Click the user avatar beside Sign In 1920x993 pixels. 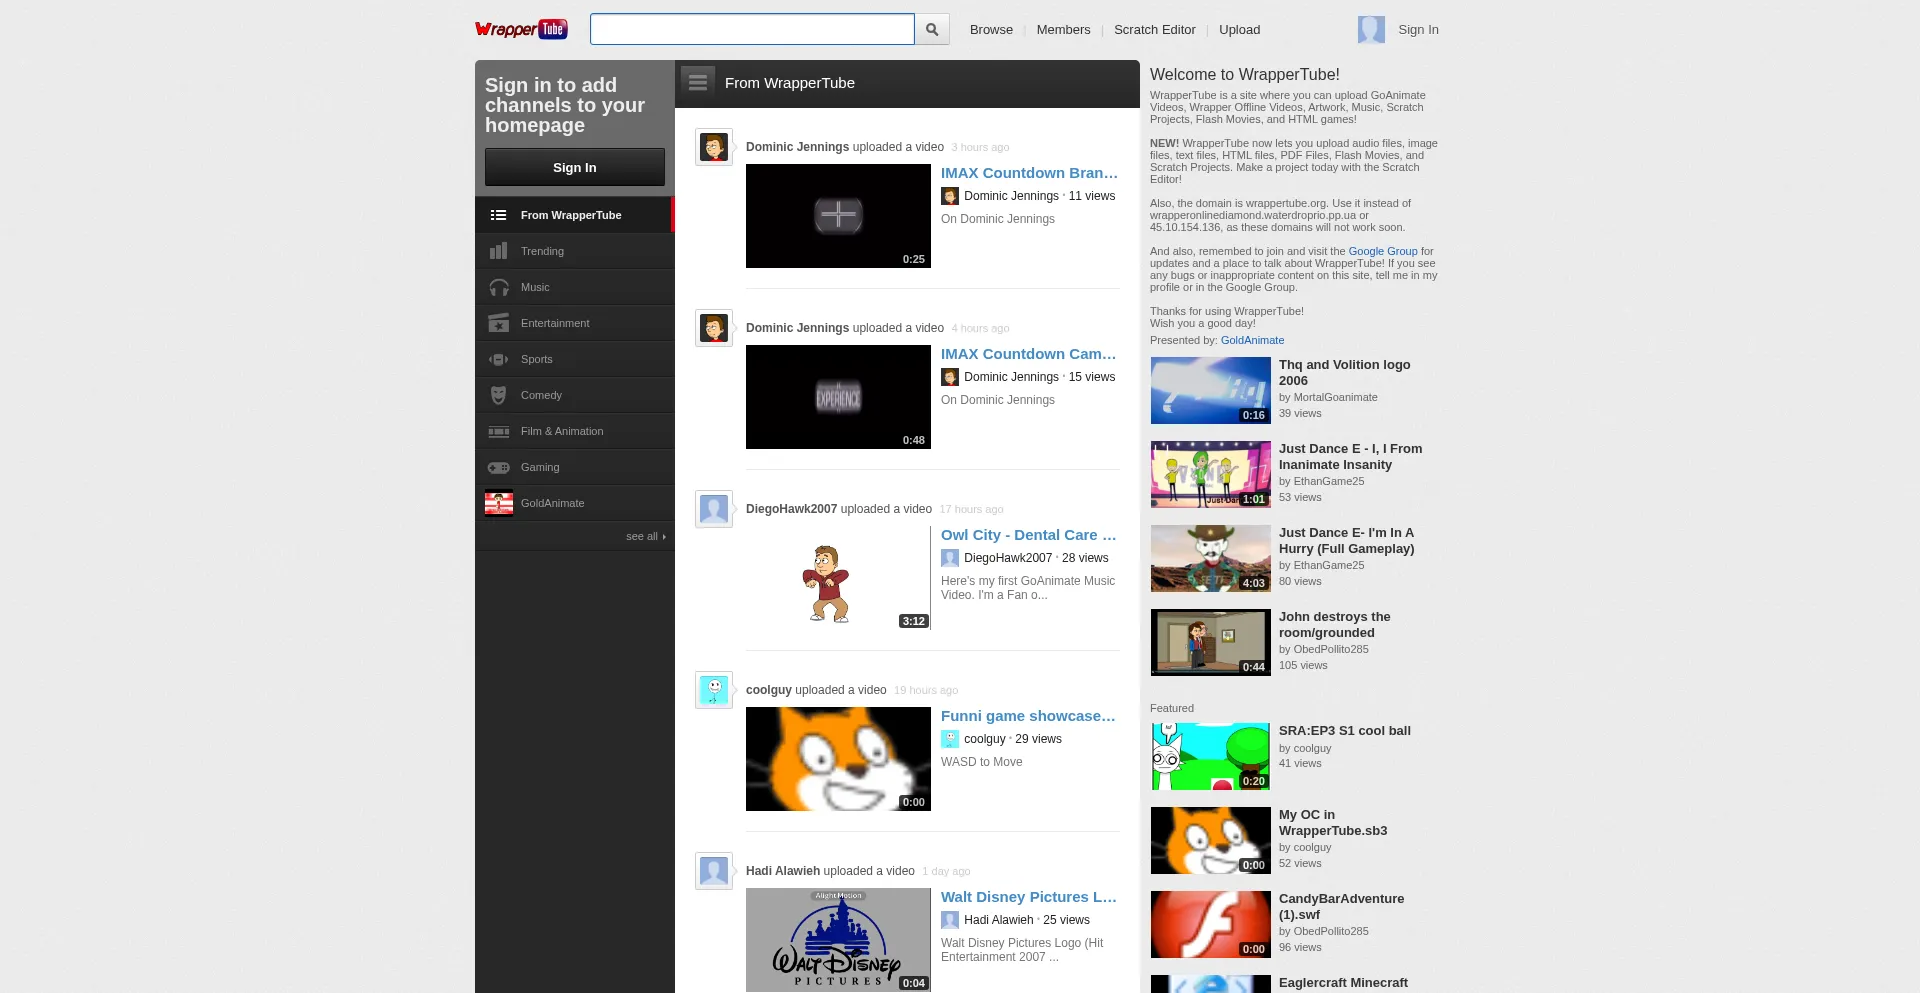tap(1371, 30)
